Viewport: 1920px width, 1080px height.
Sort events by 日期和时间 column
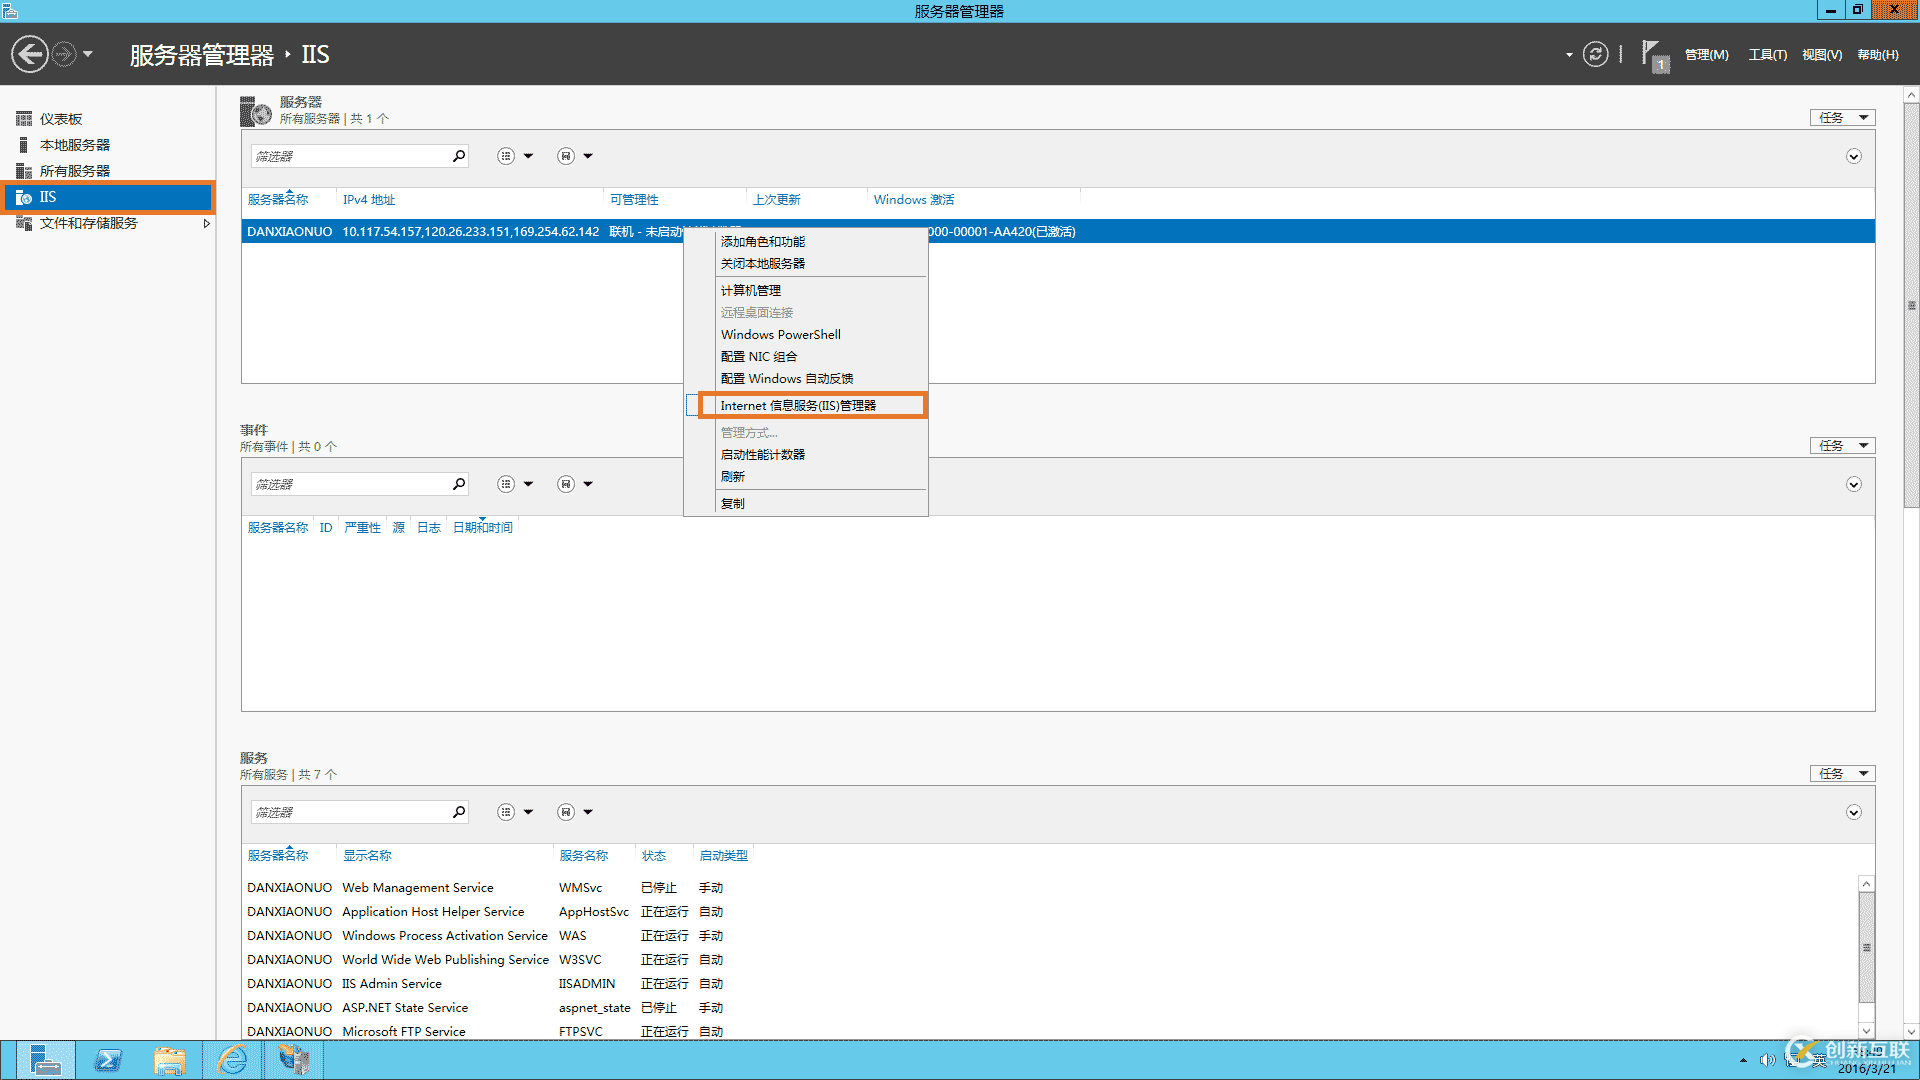pos(482,528)
